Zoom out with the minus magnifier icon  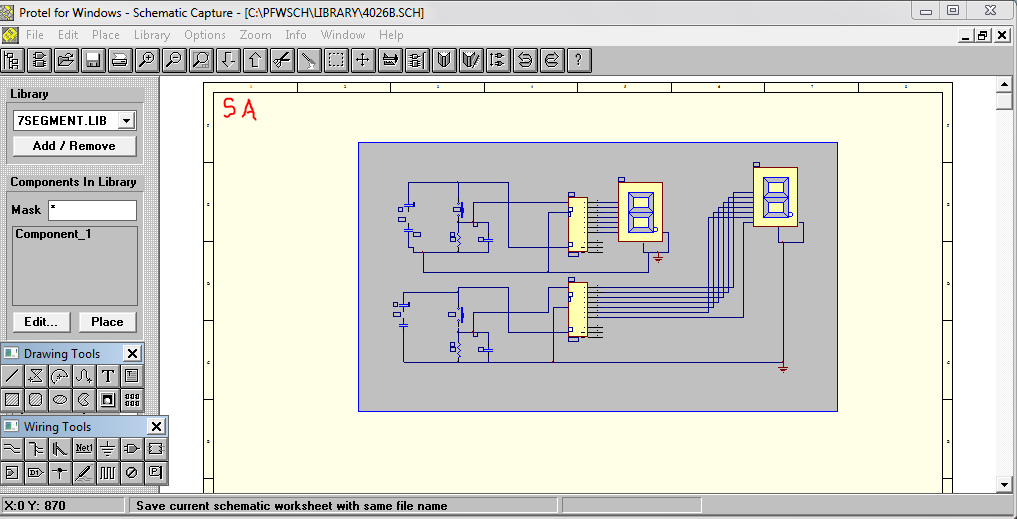point(174,60)
